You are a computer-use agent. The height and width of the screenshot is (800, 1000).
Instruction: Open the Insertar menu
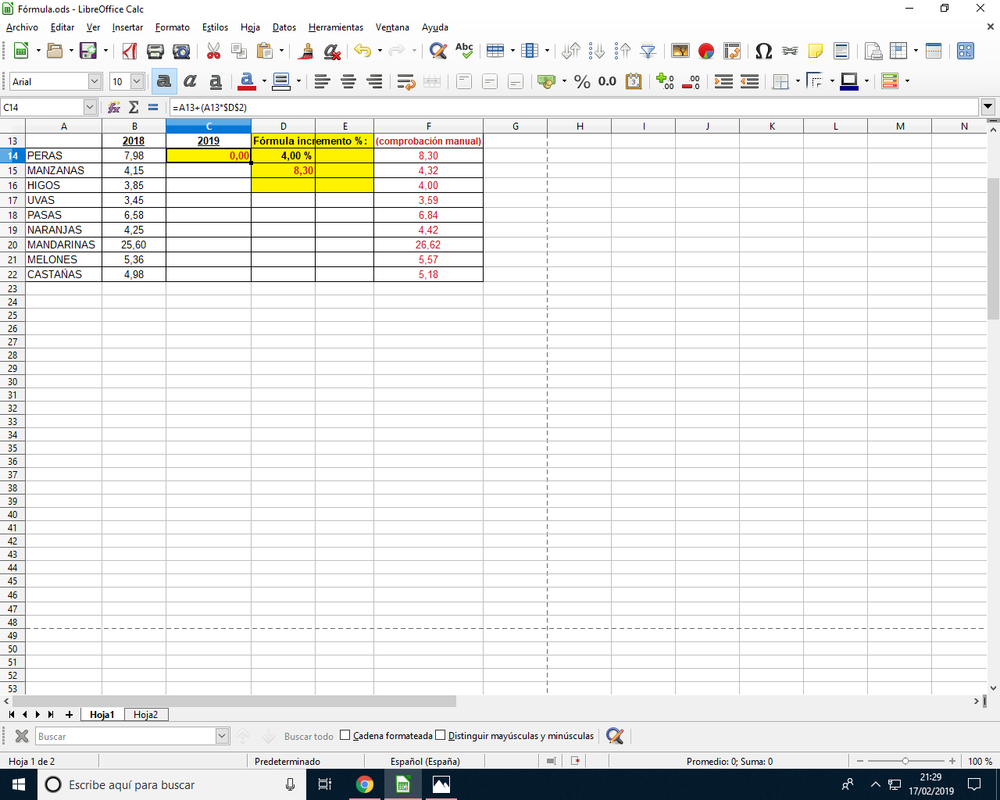(x=128, y=27)
